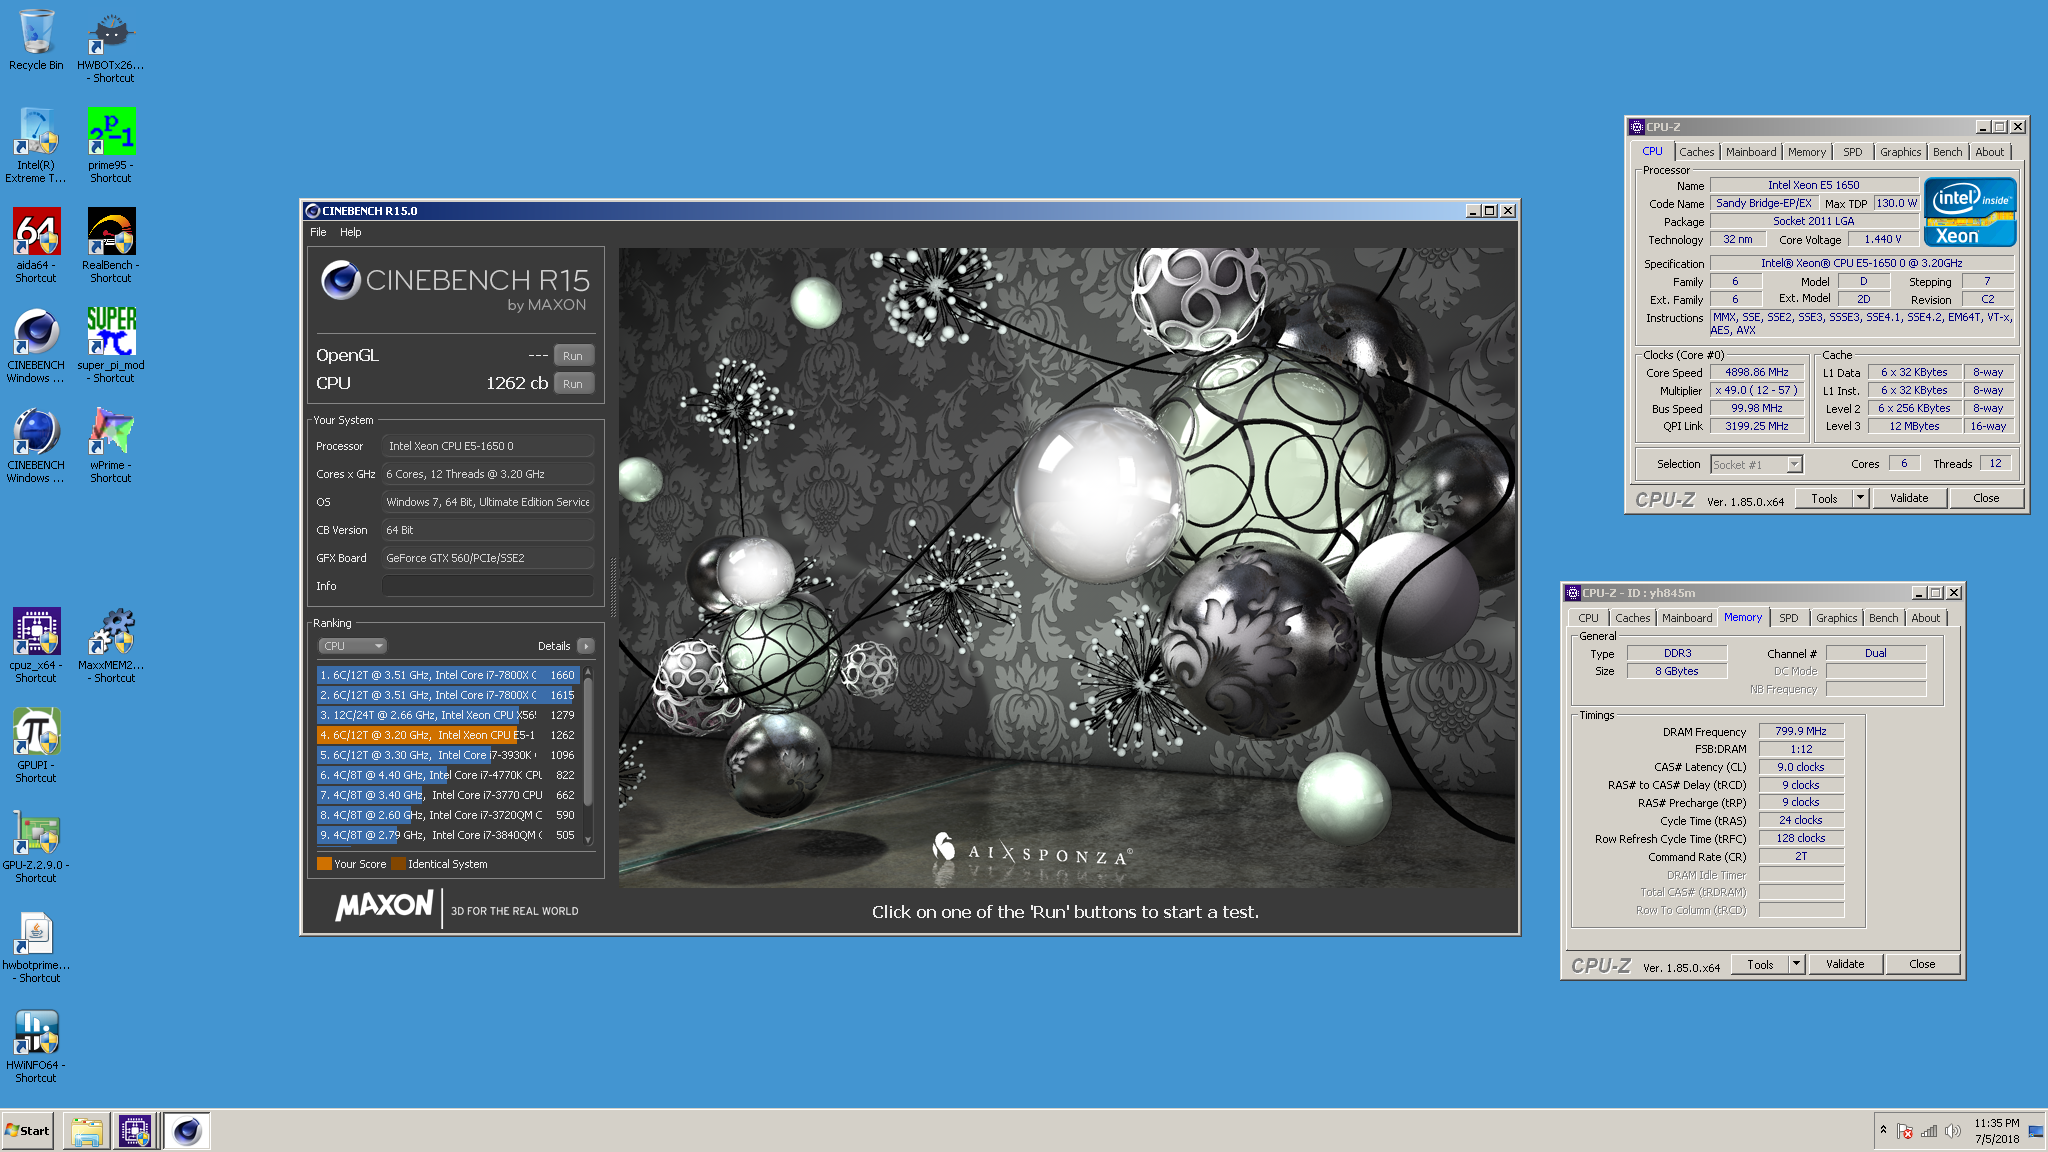Open the Cinebench File menu
The image size is (2048, 1152).
click(x=318, y=232)
